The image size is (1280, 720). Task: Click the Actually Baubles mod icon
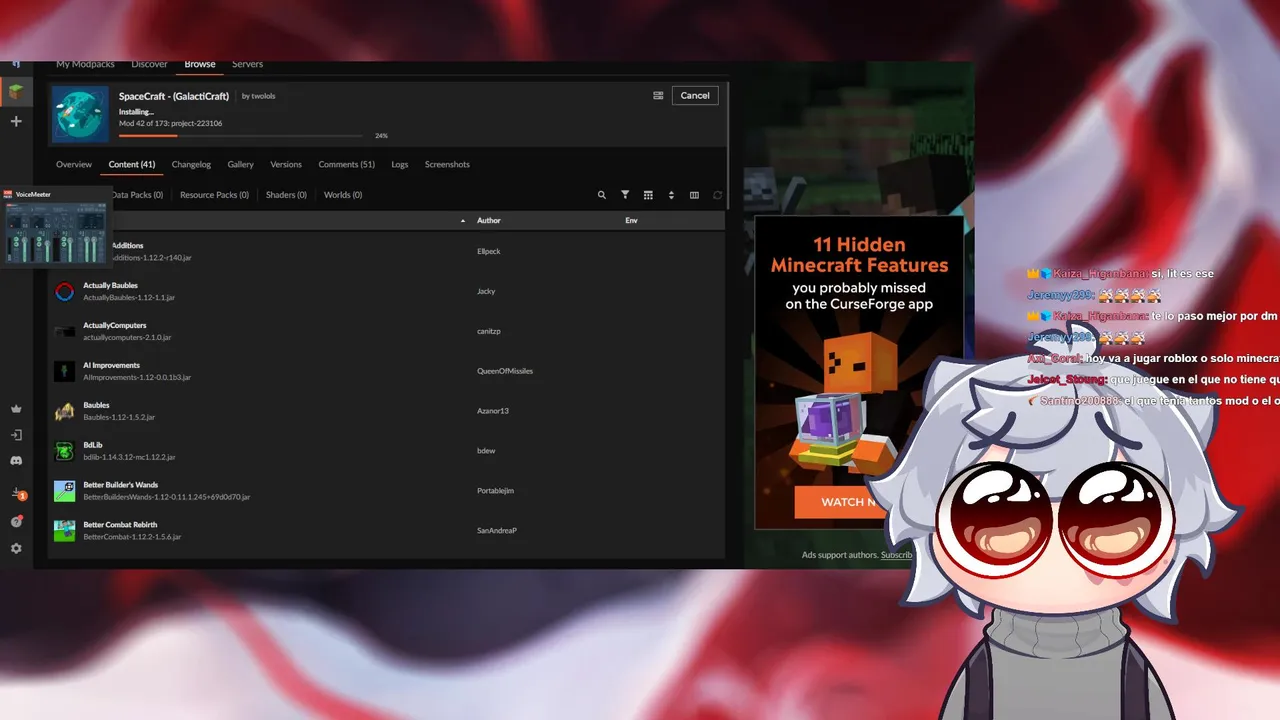point(64,292)
